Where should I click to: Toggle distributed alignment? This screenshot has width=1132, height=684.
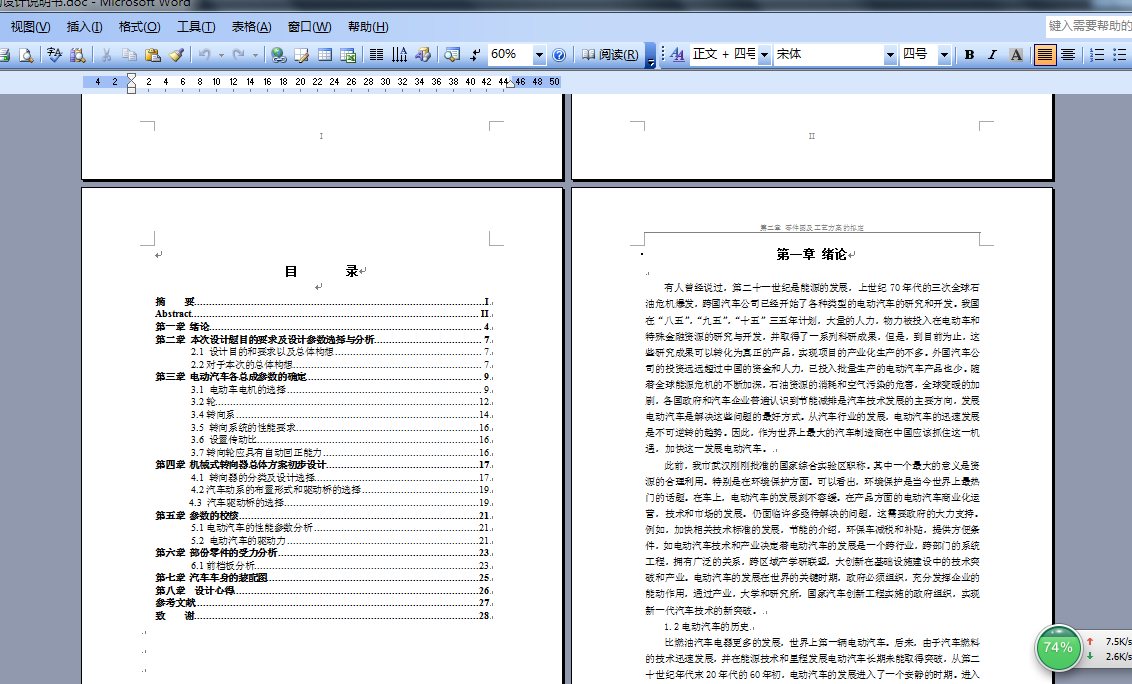point(1068,55)
